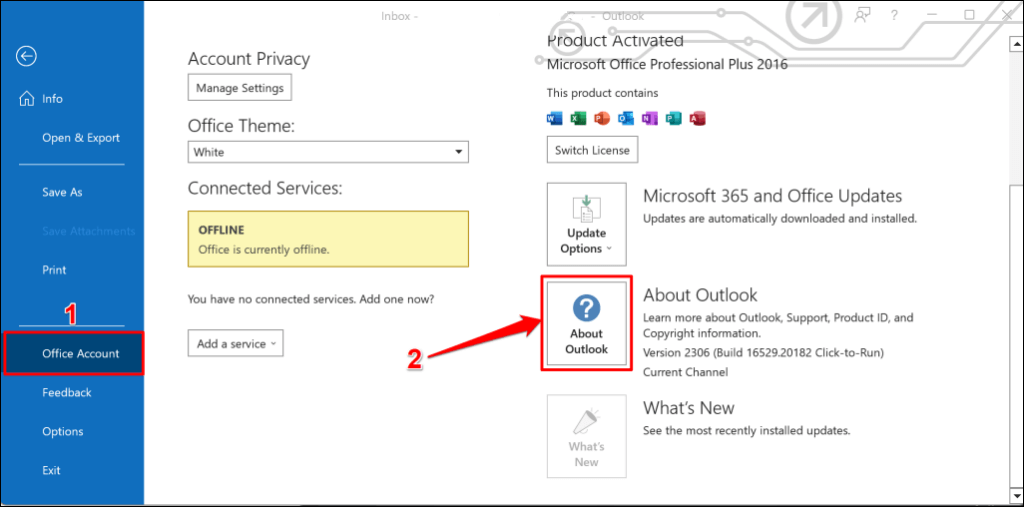Click the Access product icon
The image size is (1024, 507).
tap(697, 118)
